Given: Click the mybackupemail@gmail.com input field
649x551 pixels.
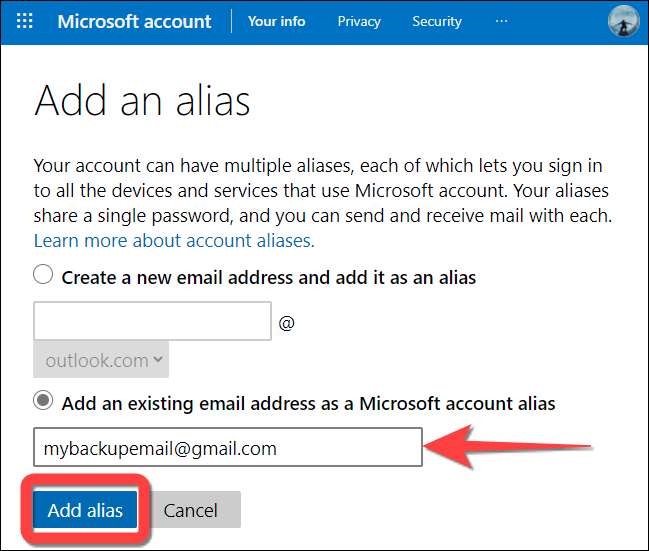Looking at the screenshot, I should click(227, 448).
